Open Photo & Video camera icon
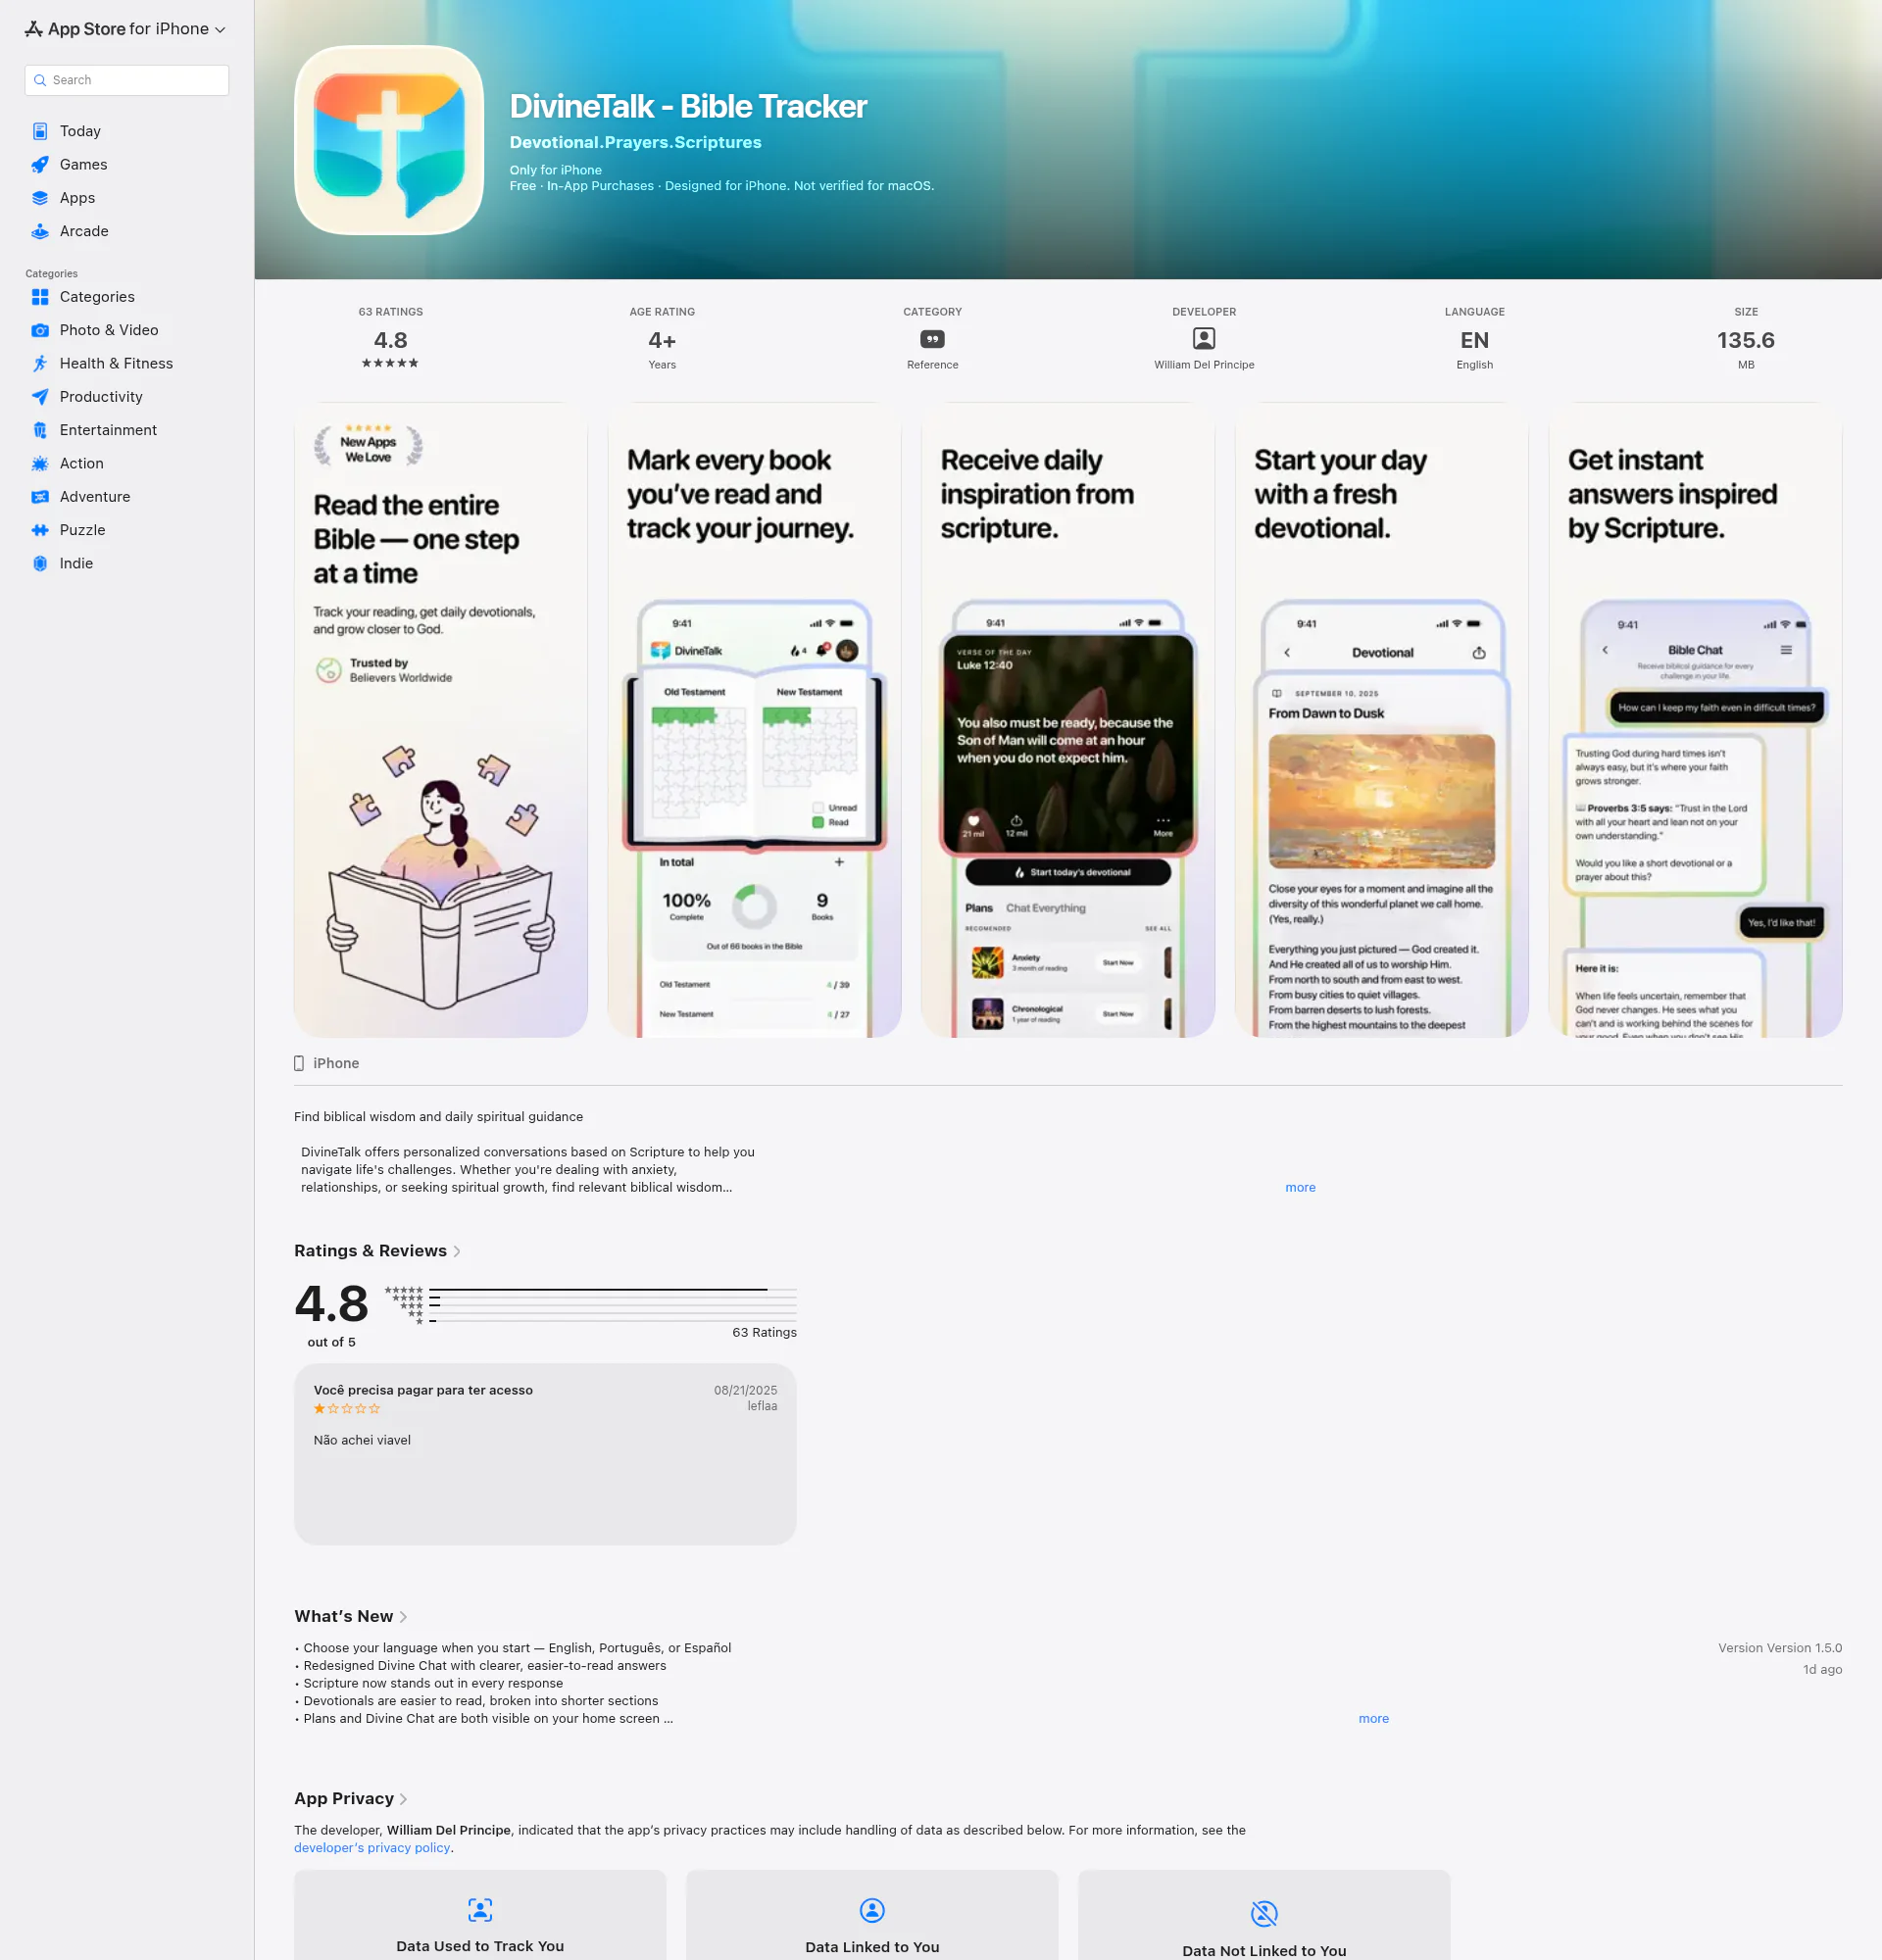Viewport: 1882px width, 1960px height. click(40, 330)
